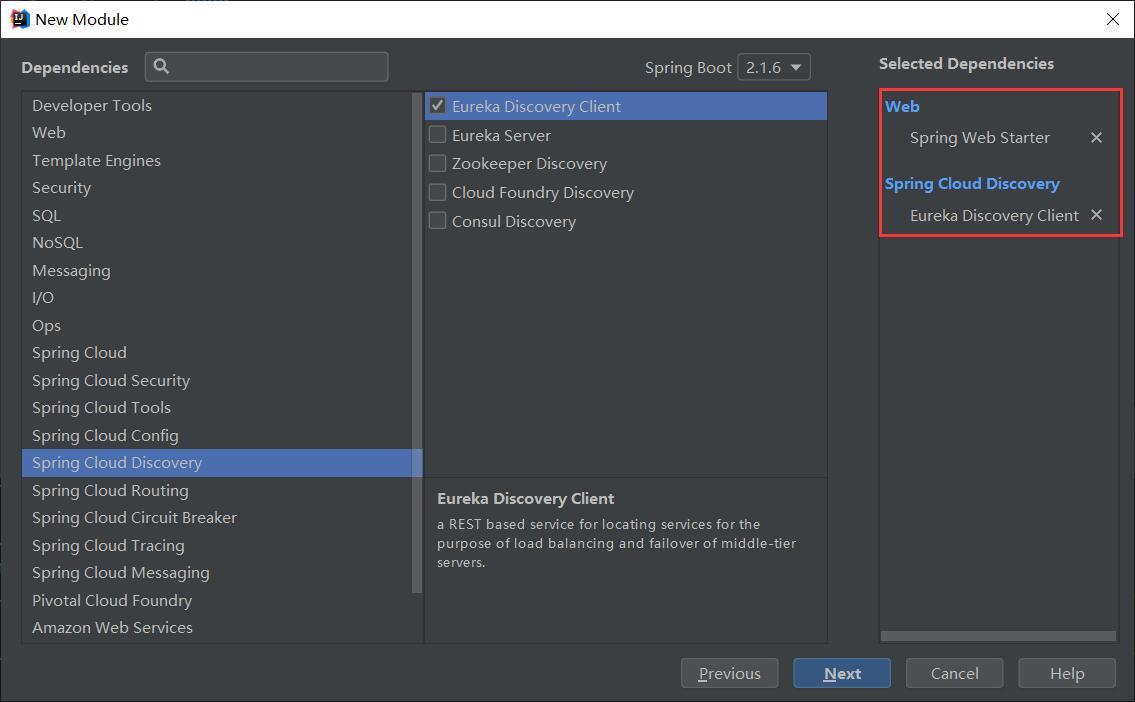Remove Spring Web Starter from selected dependencies
Viewport: 1135px width, 702px height.
coord(1096,138)
